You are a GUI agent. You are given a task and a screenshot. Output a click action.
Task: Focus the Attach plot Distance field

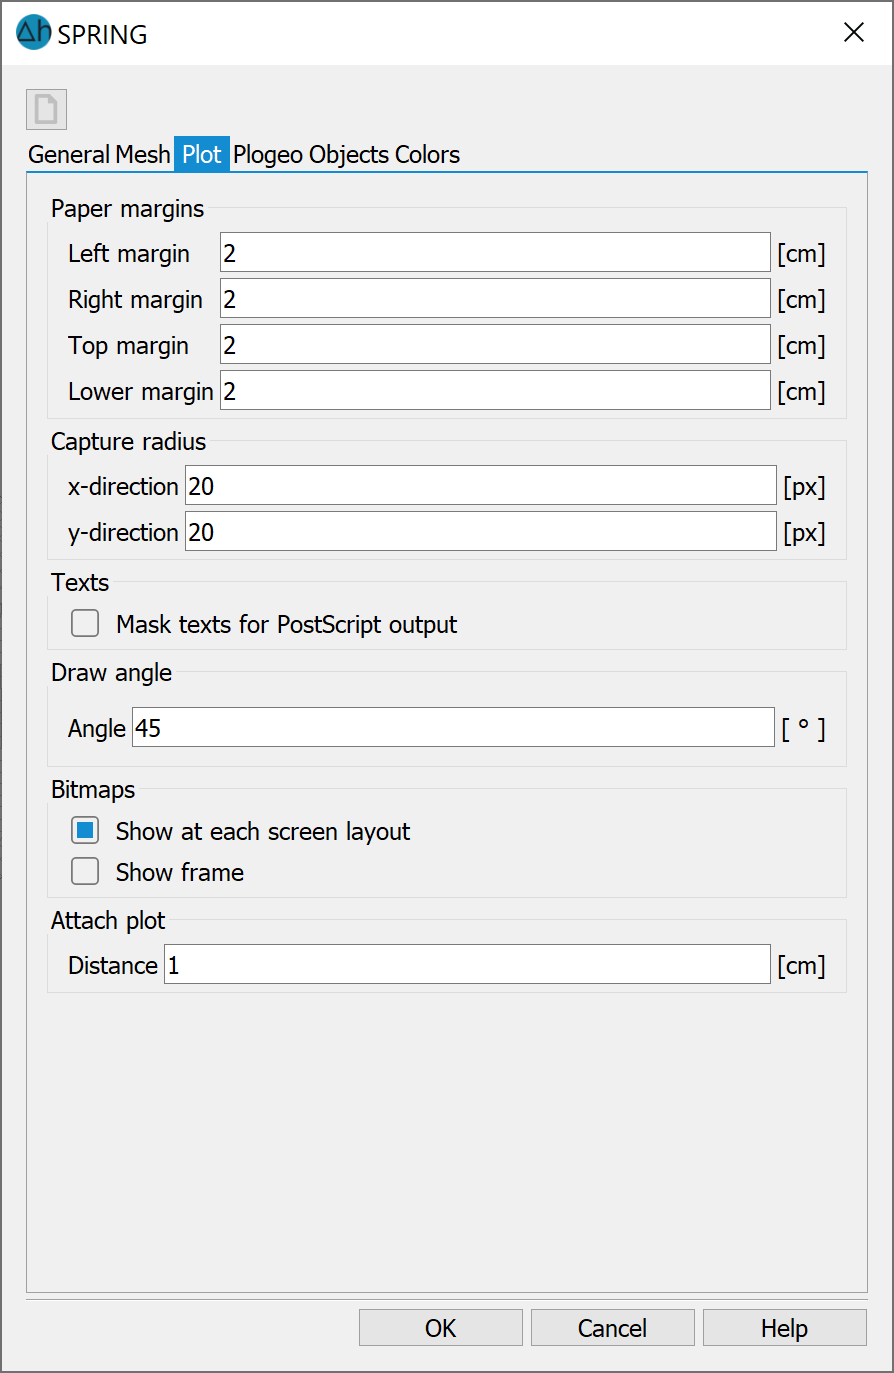(x=467, y=965)
